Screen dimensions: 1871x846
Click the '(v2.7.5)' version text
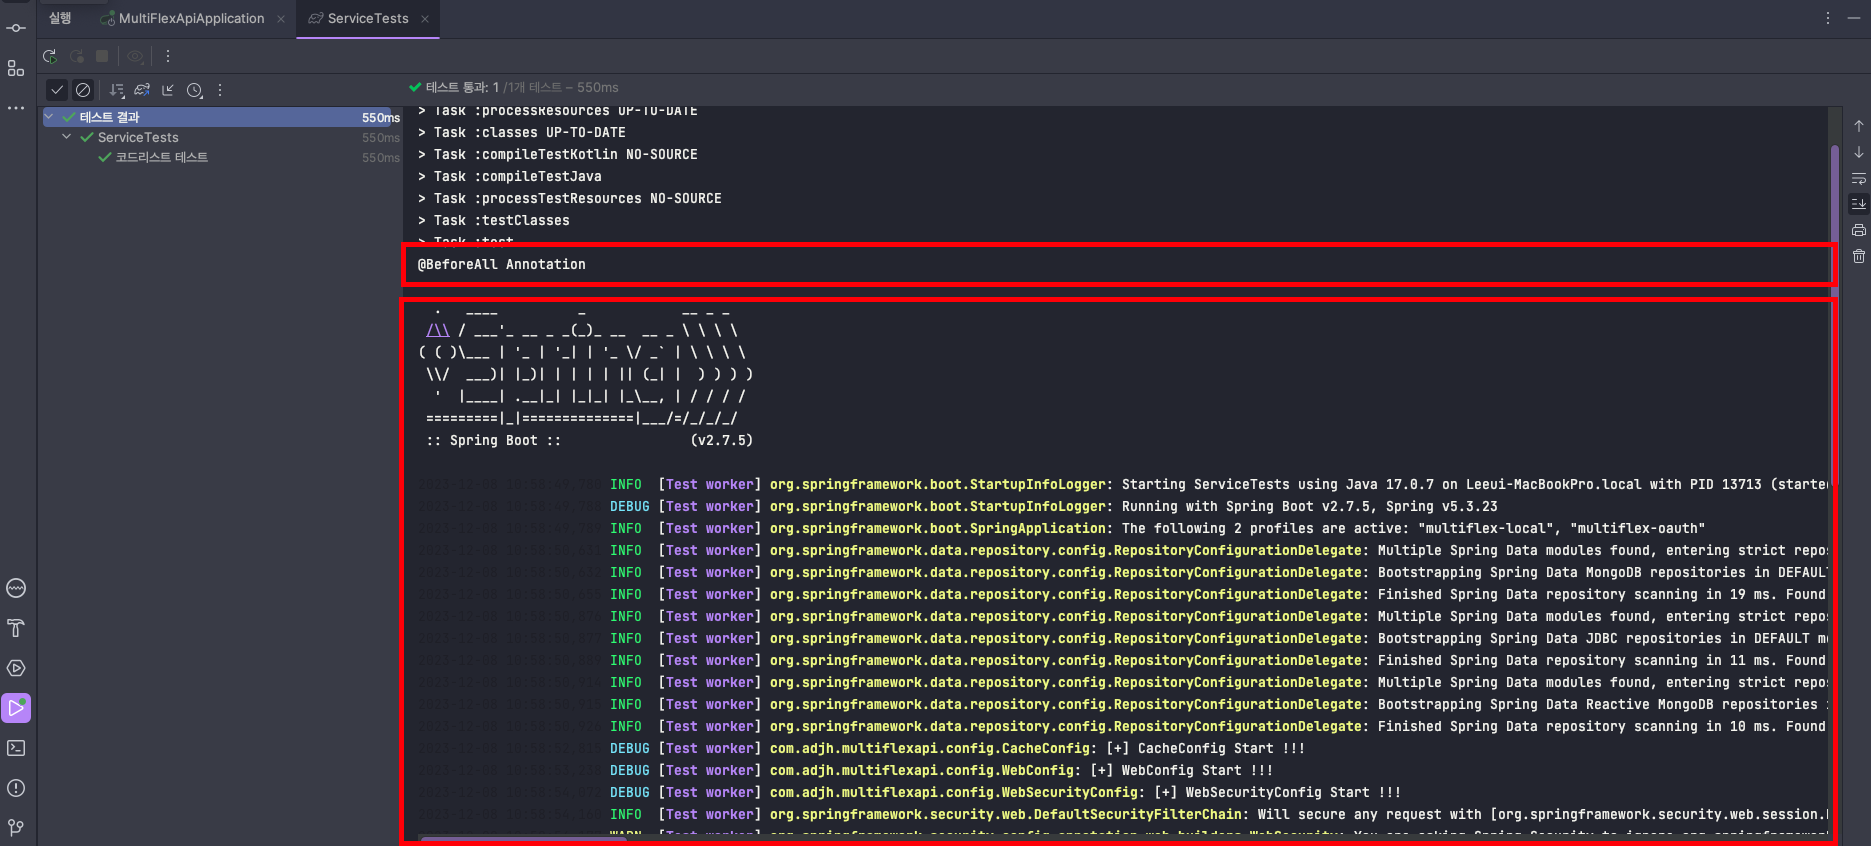(x=722, y=440)
